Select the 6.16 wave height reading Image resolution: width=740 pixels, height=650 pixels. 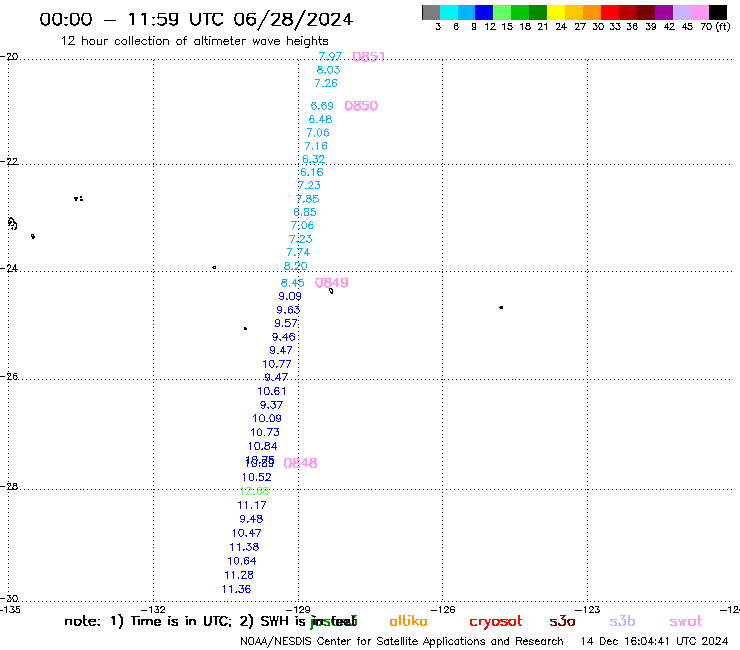311,172
